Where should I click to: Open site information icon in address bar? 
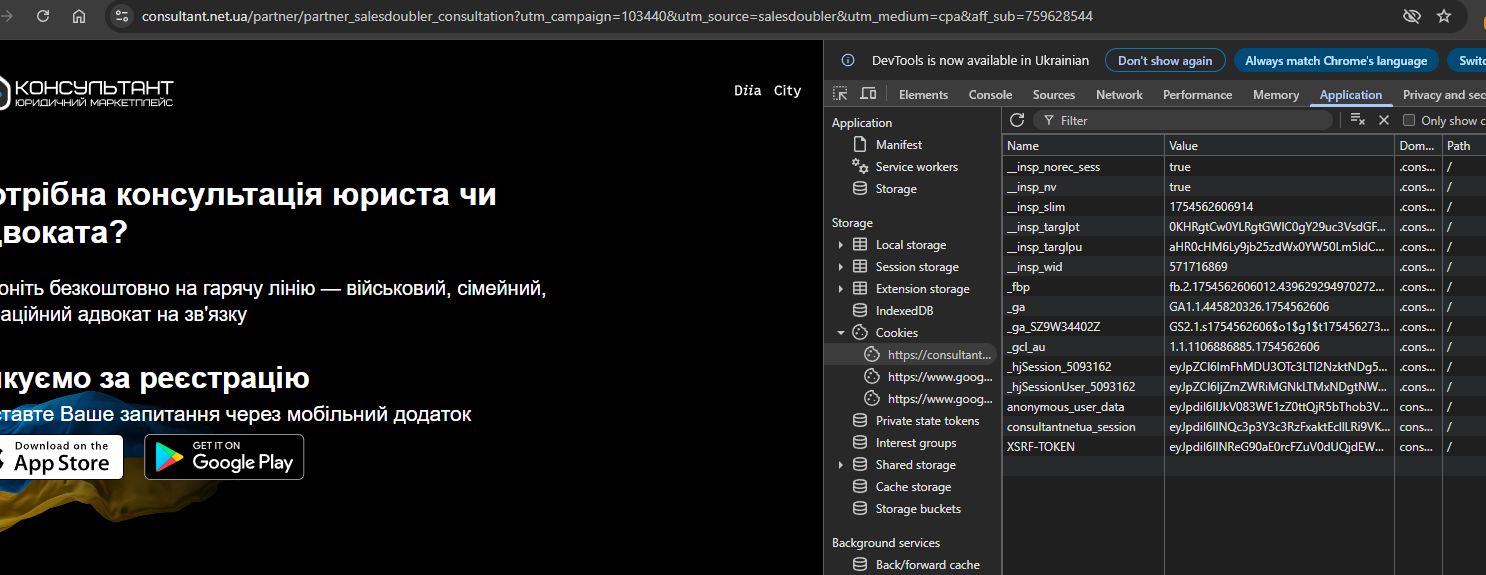122,16
